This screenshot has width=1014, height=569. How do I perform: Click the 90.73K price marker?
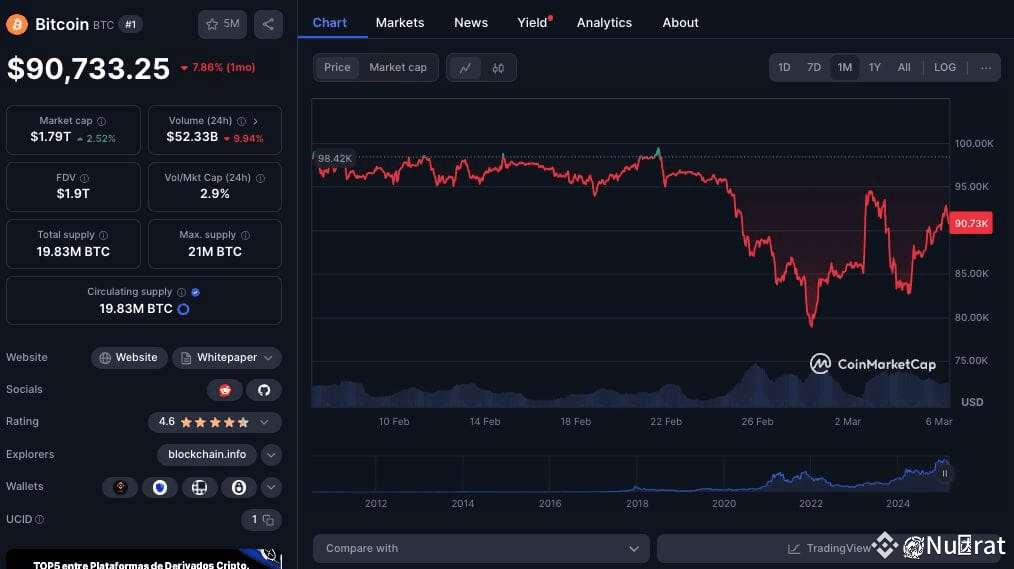coord(971,223)
